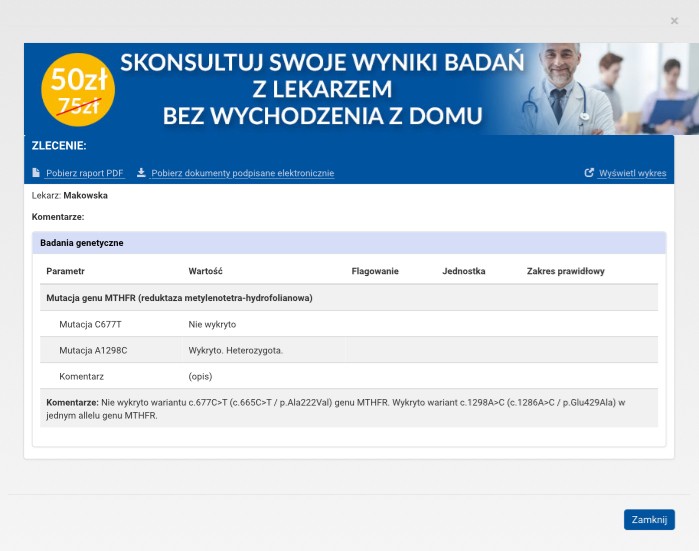
Task: Click the Lekarz: label
Action: (46, 195)
